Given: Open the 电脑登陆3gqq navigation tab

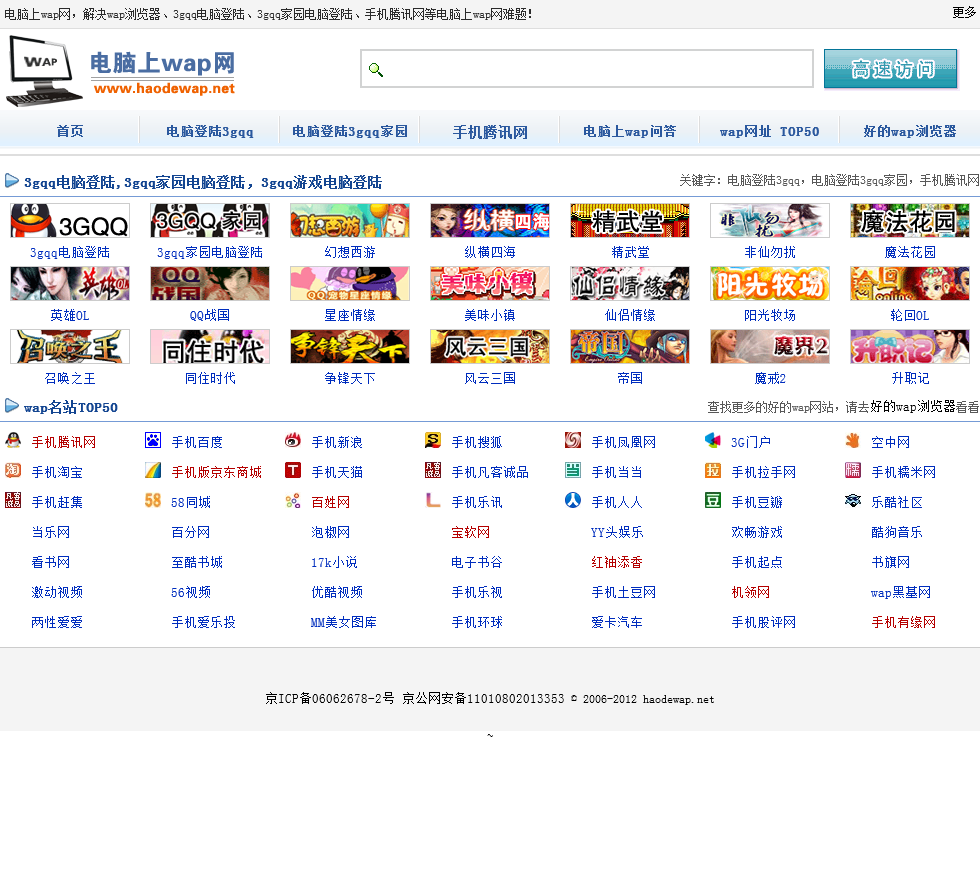Looking at the screenshot, I should [209, 131].
